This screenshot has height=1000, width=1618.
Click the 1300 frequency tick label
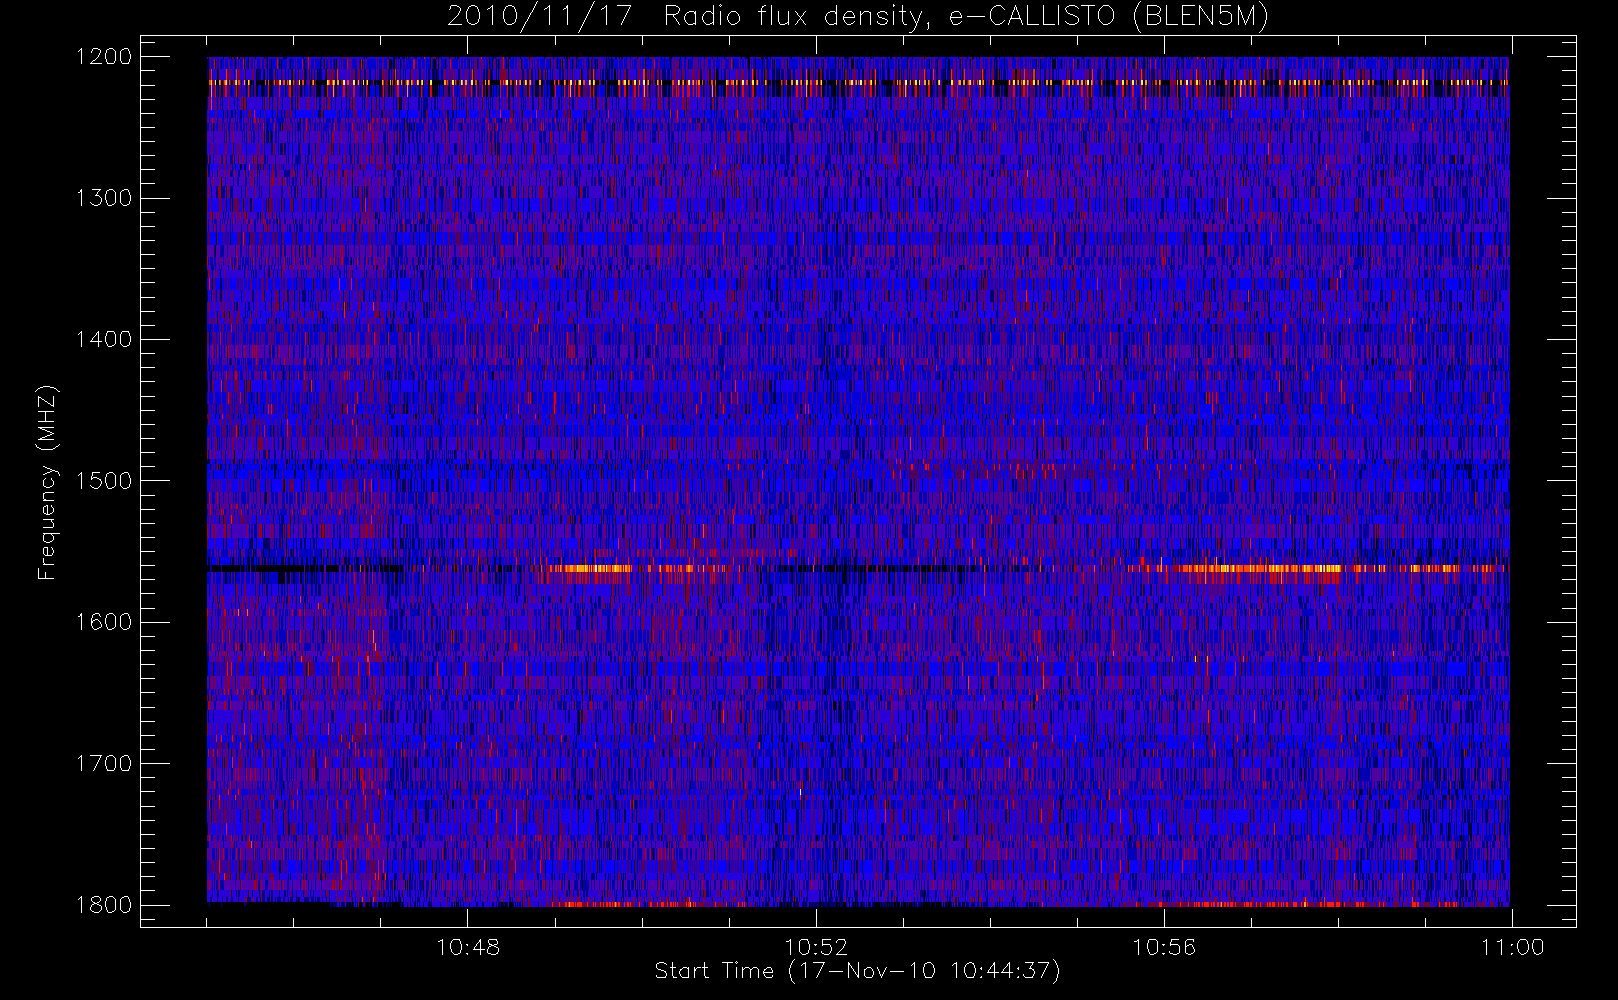pos(104,198)
